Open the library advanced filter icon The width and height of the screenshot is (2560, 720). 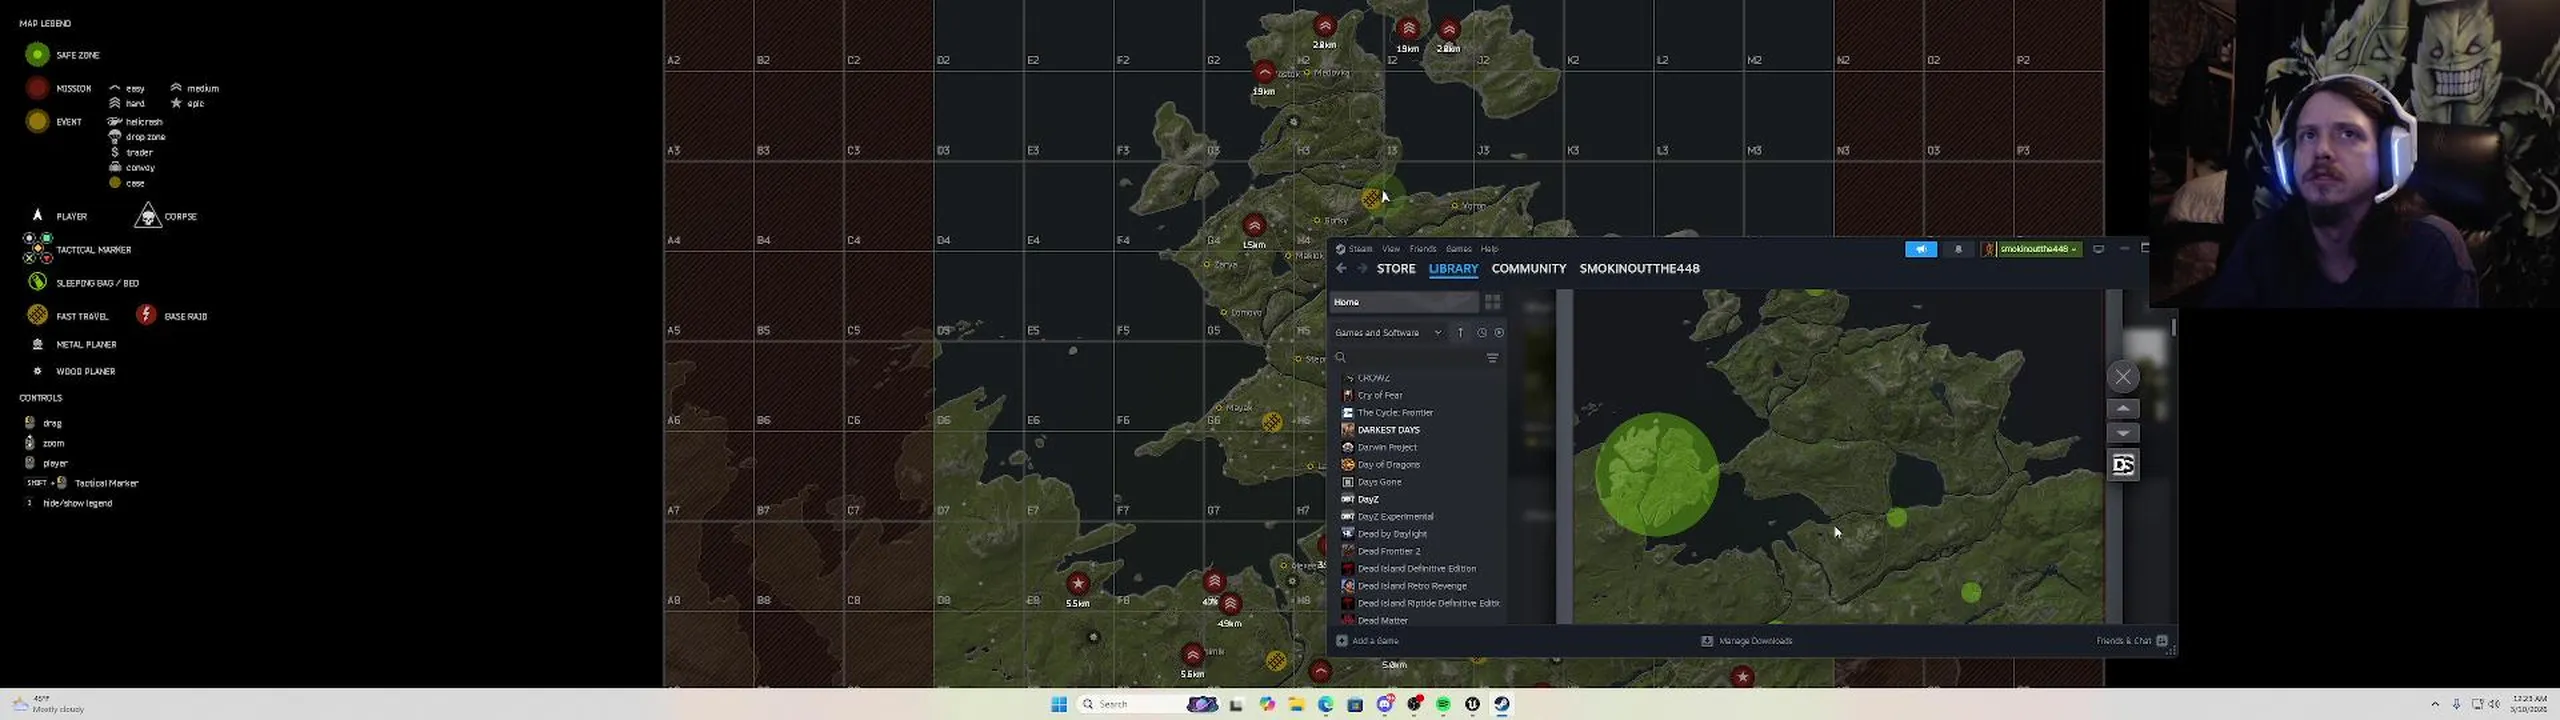coord(1492,358)
